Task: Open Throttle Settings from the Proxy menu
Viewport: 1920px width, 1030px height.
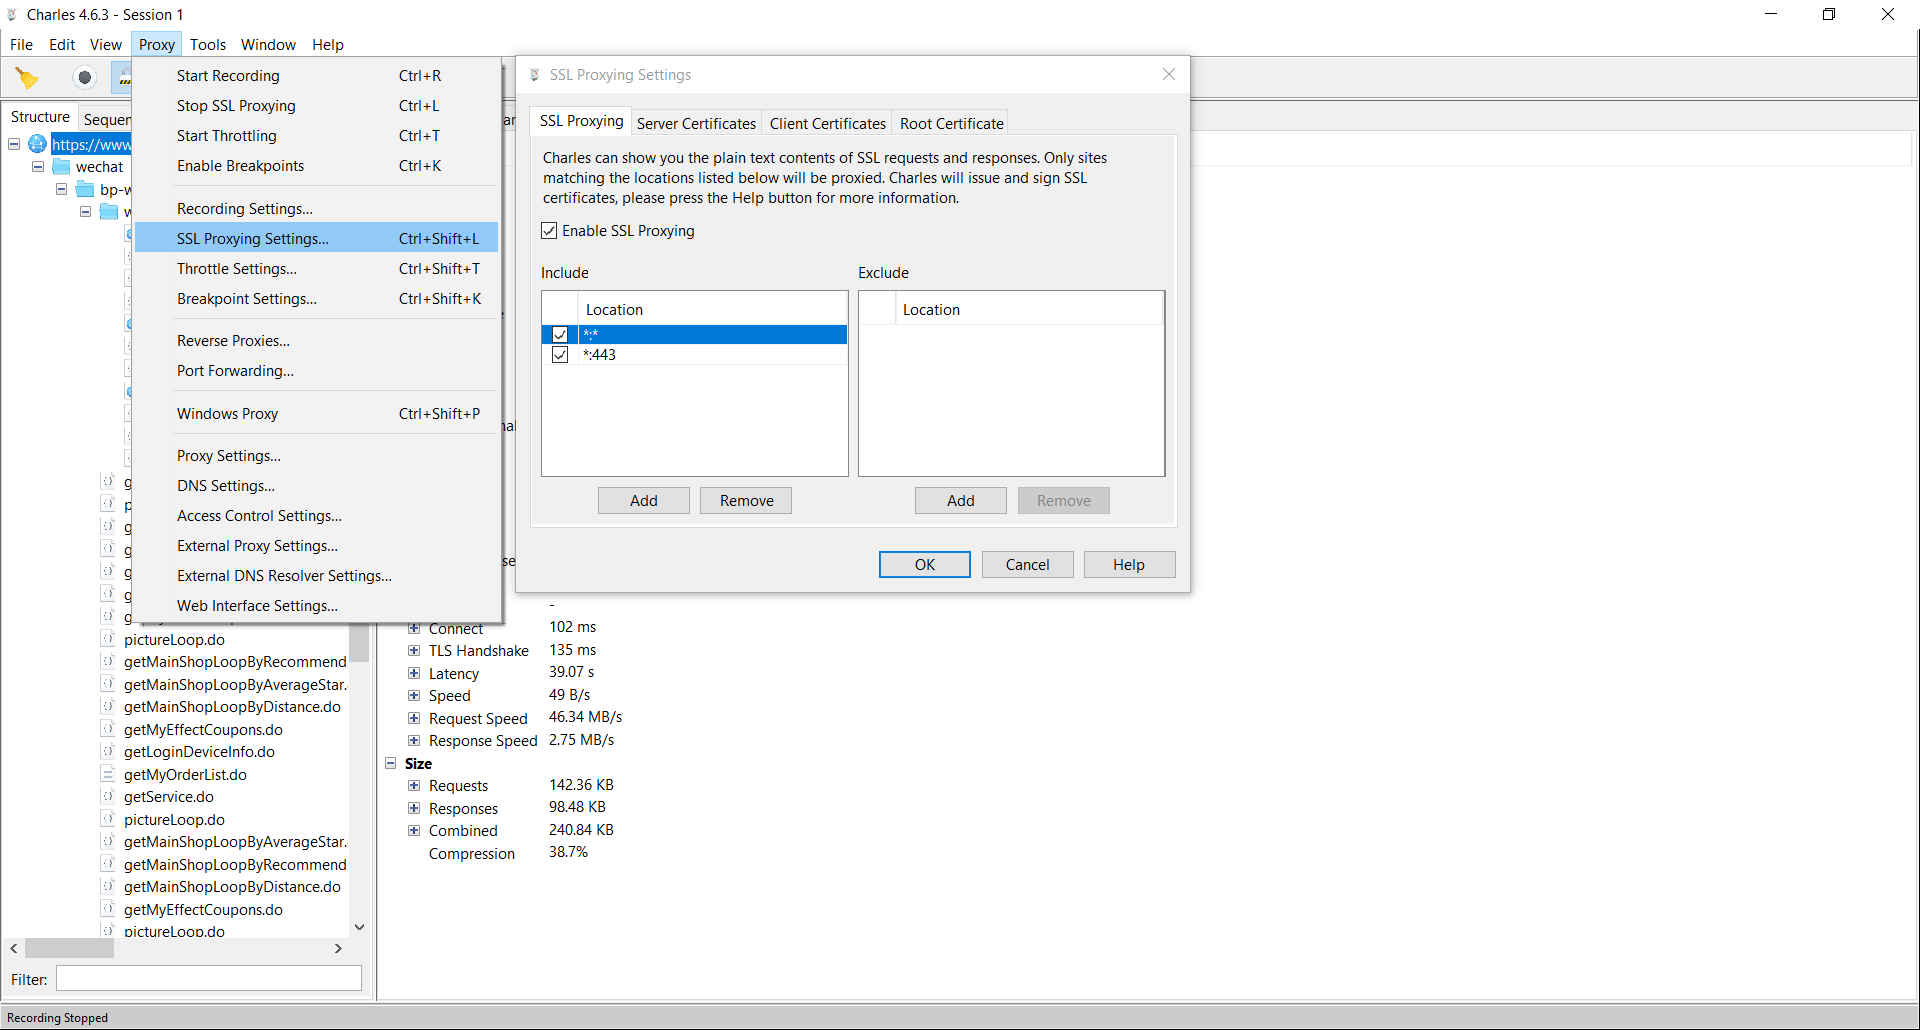Action: (316, 269)
